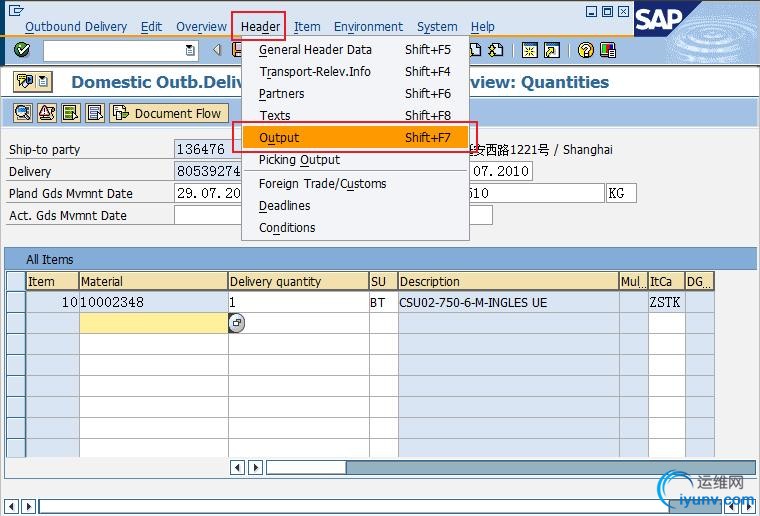Open the Item menu
Screen dimensions: 760x516
click(307, 27)
